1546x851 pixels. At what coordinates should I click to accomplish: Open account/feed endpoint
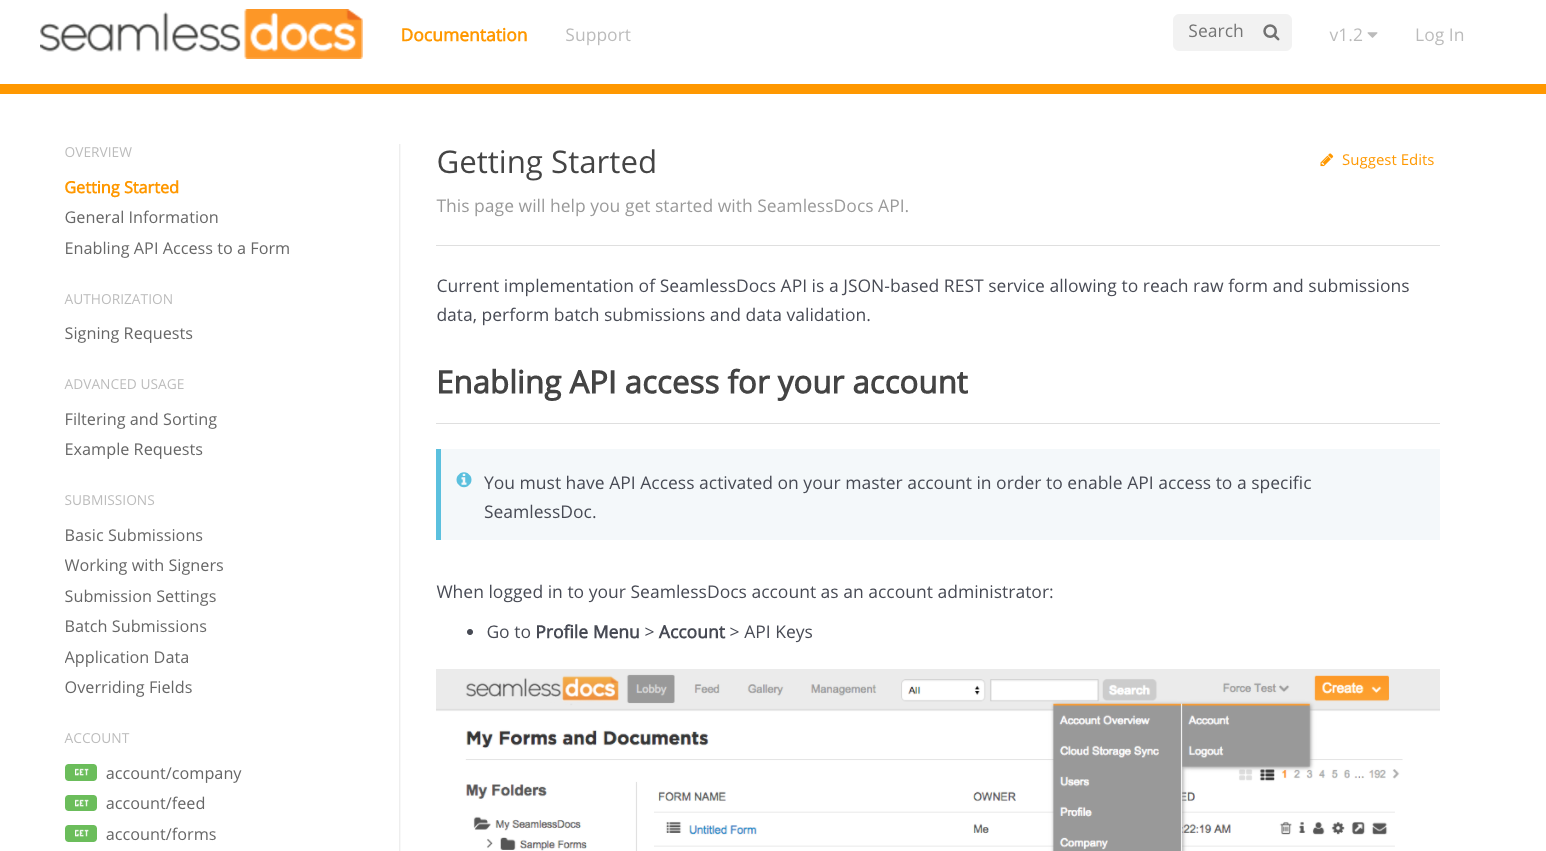click(156, 803)
